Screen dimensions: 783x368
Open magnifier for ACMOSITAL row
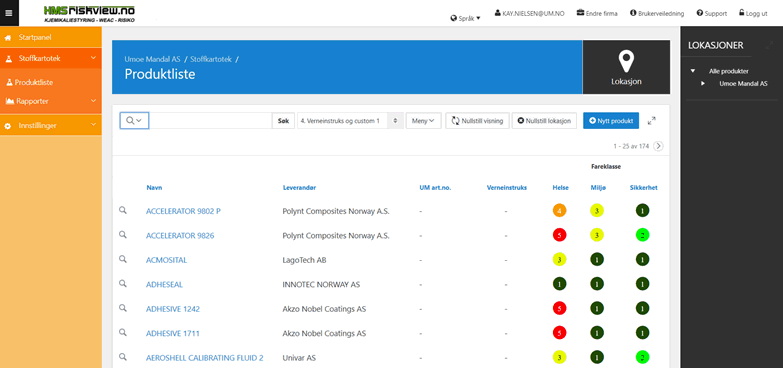(x=123, y=259)
